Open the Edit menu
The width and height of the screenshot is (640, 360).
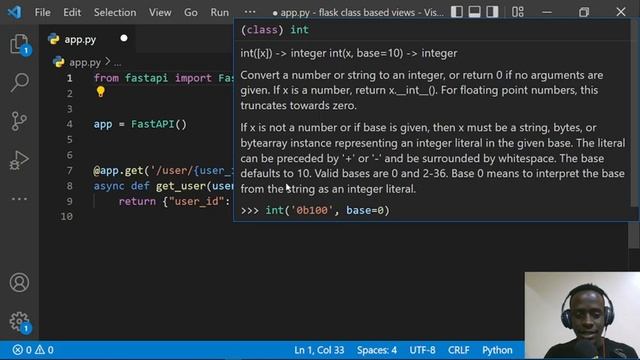pos(72,12)
